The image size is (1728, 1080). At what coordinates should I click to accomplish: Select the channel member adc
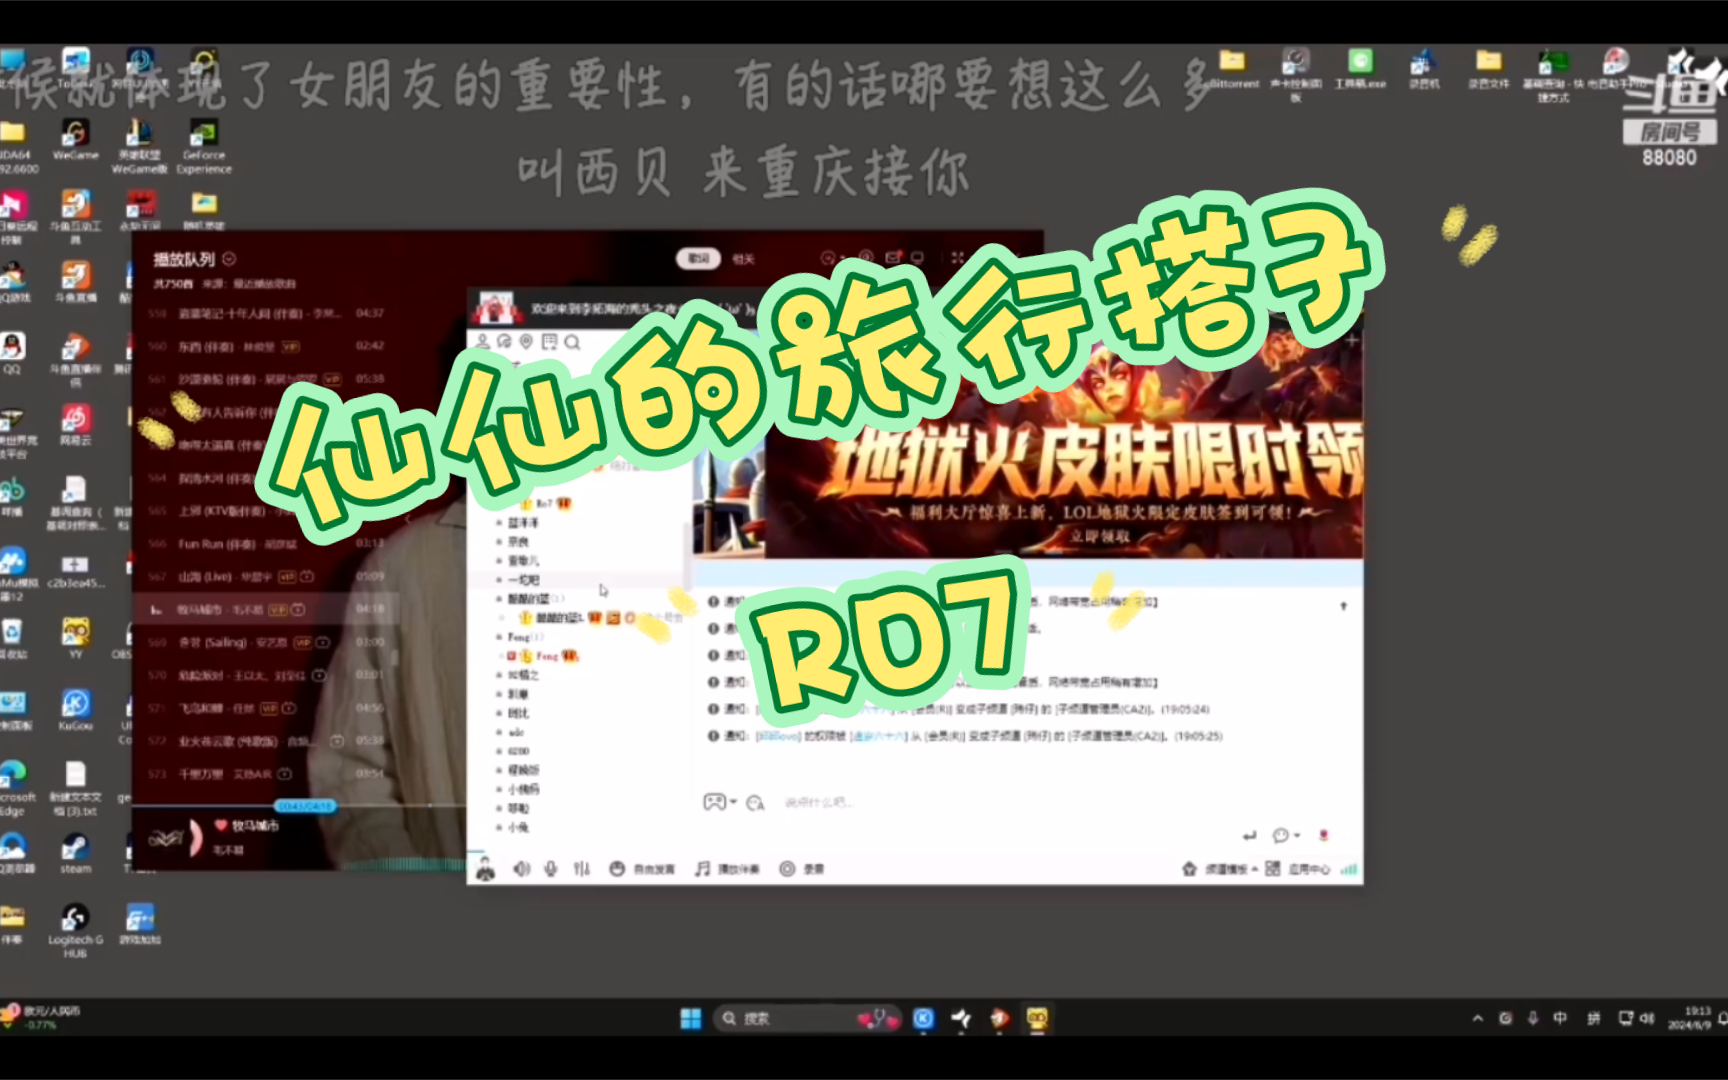click(x=516, y=732)
